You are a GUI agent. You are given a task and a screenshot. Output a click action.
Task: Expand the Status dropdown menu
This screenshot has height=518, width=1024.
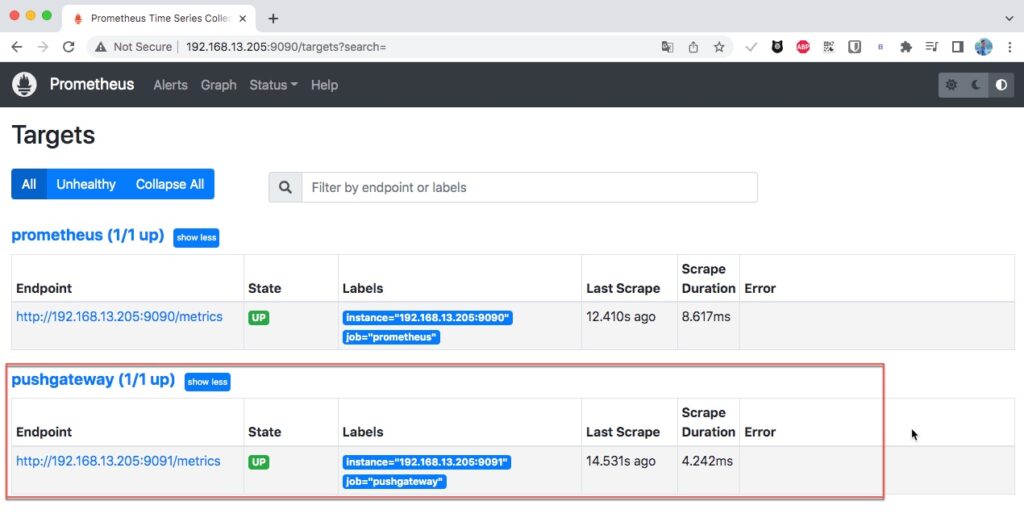pyautogui.click(x=273, y=85)
